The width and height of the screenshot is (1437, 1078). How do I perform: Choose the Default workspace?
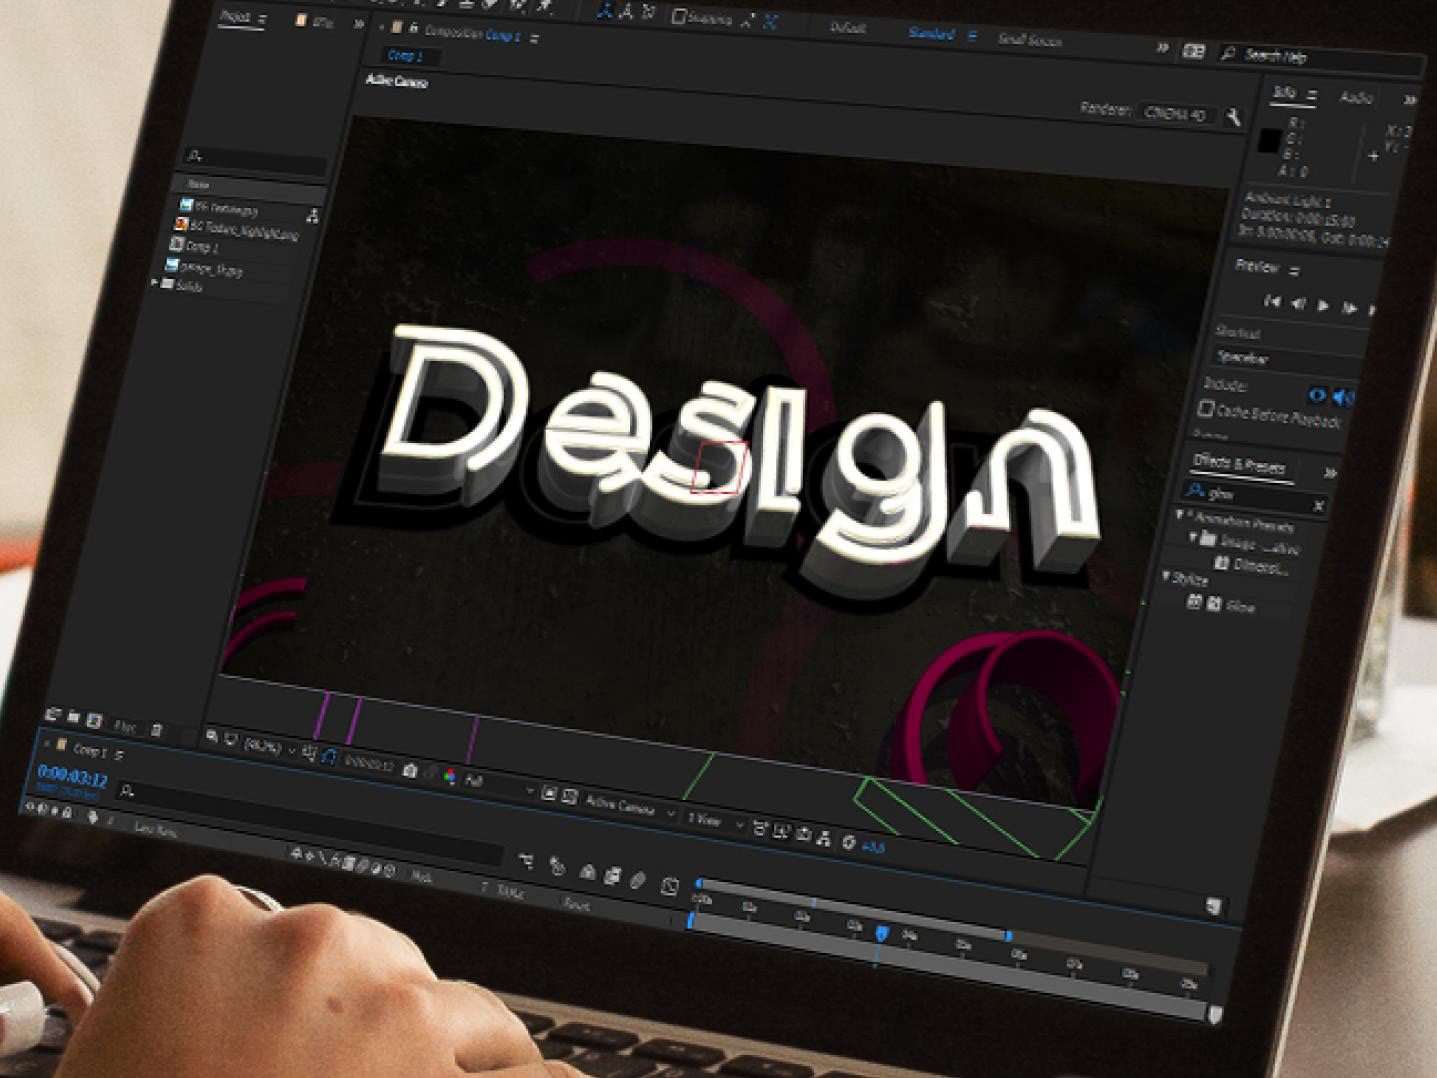tap(848, 28)
